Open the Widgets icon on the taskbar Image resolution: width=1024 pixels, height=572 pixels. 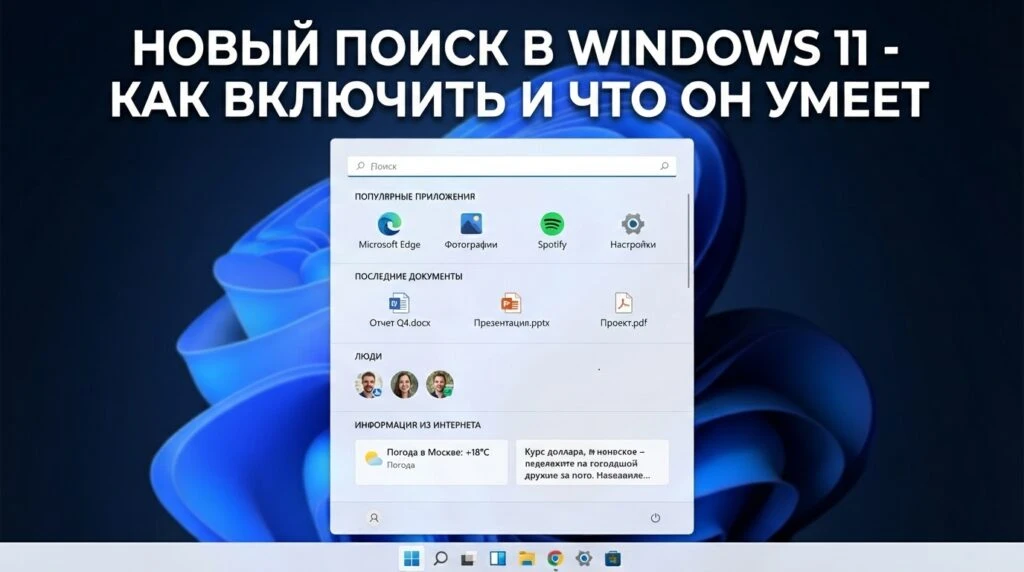(x=497, y=558)
